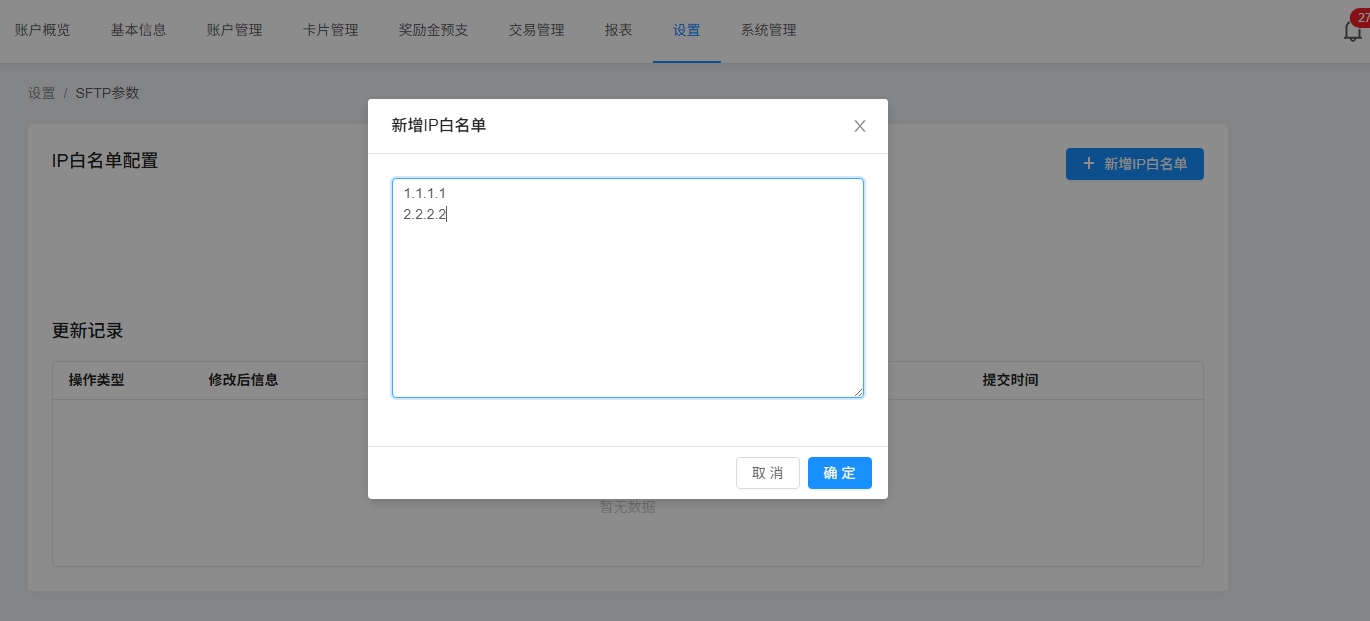The image size is (1370, 621).
Task: Select the active 设置 tab
Action: (686, 30)
